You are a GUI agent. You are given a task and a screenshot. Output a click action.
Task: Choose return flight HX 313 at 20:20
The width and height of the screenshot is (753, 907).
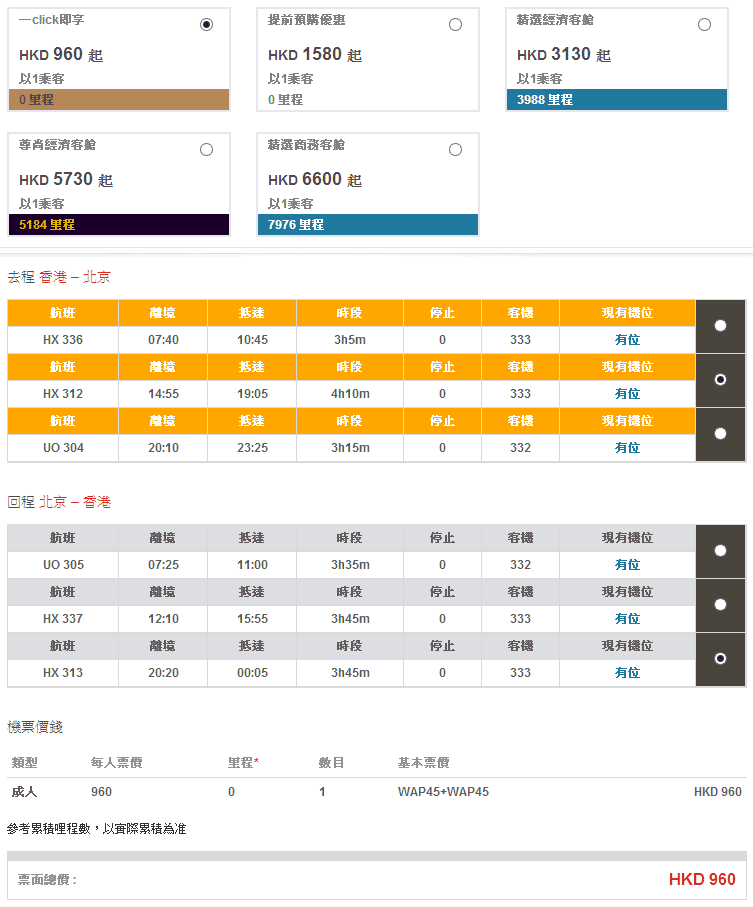(720, 659)
